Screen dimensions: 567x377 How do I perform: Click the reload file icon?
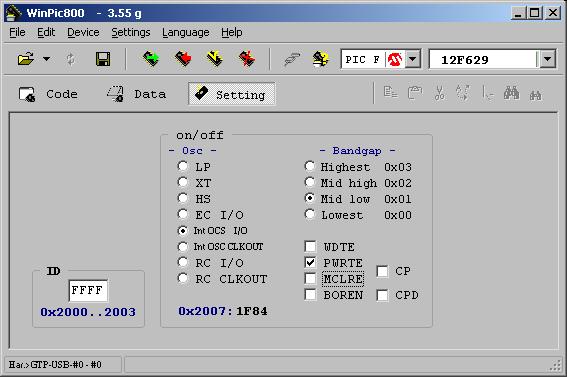click(x=71, y=59)
